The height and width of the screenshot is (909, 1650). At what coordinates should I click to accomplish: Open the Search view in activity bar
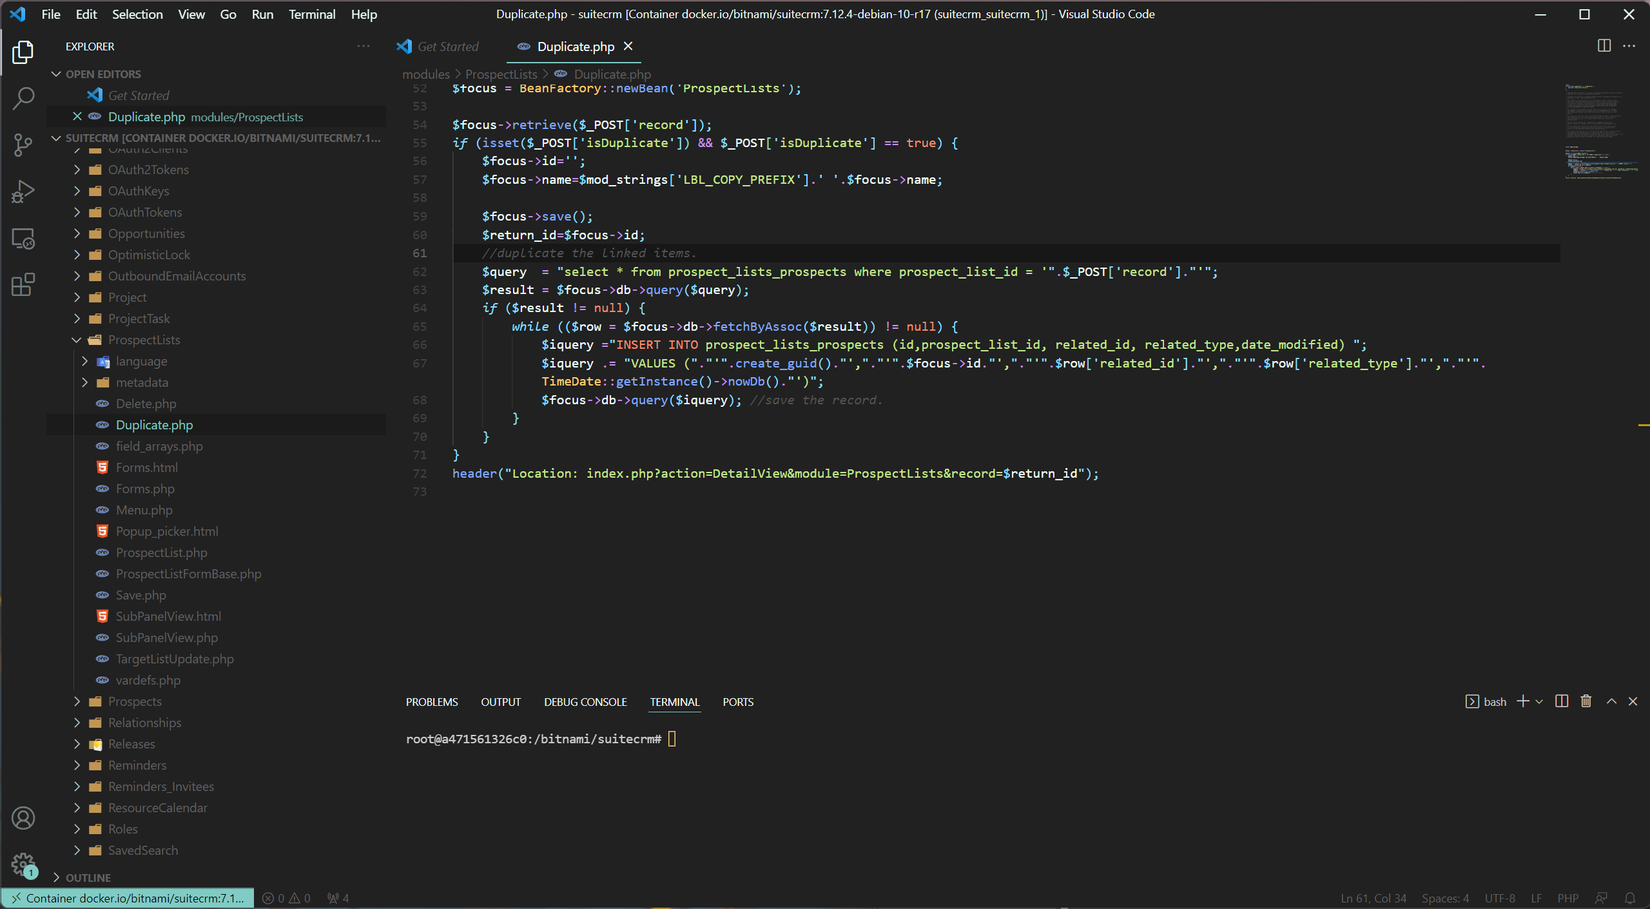pyautogui.click(x=23, y=98)
